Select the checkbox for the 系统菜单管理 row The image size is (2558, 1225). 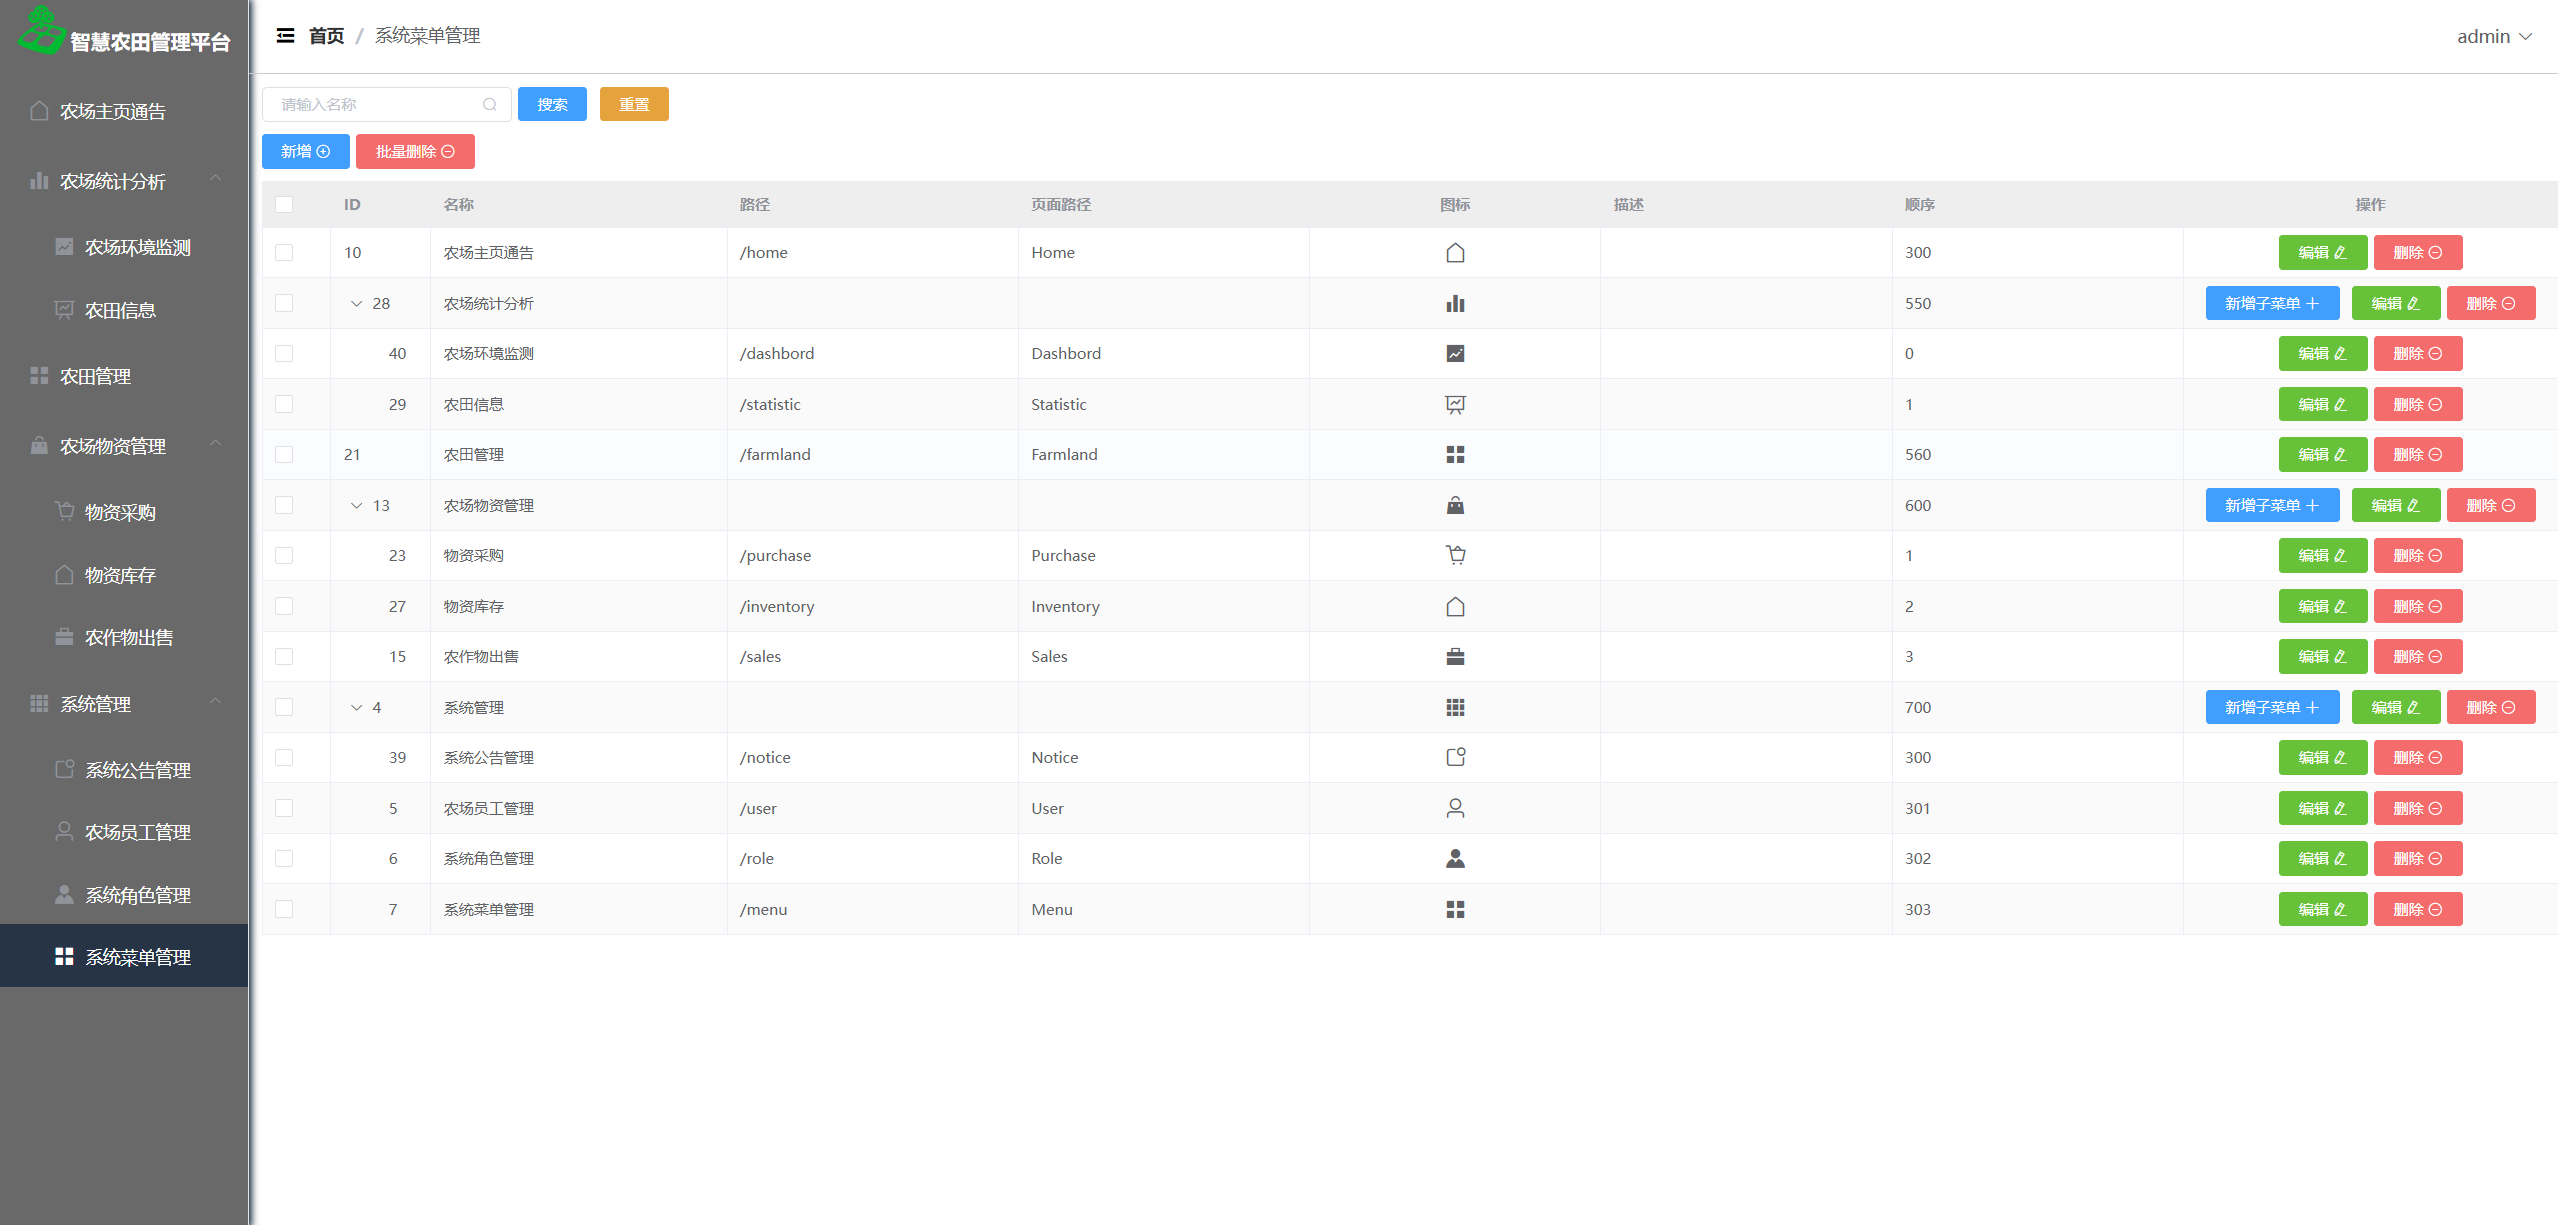click(284, 910)
